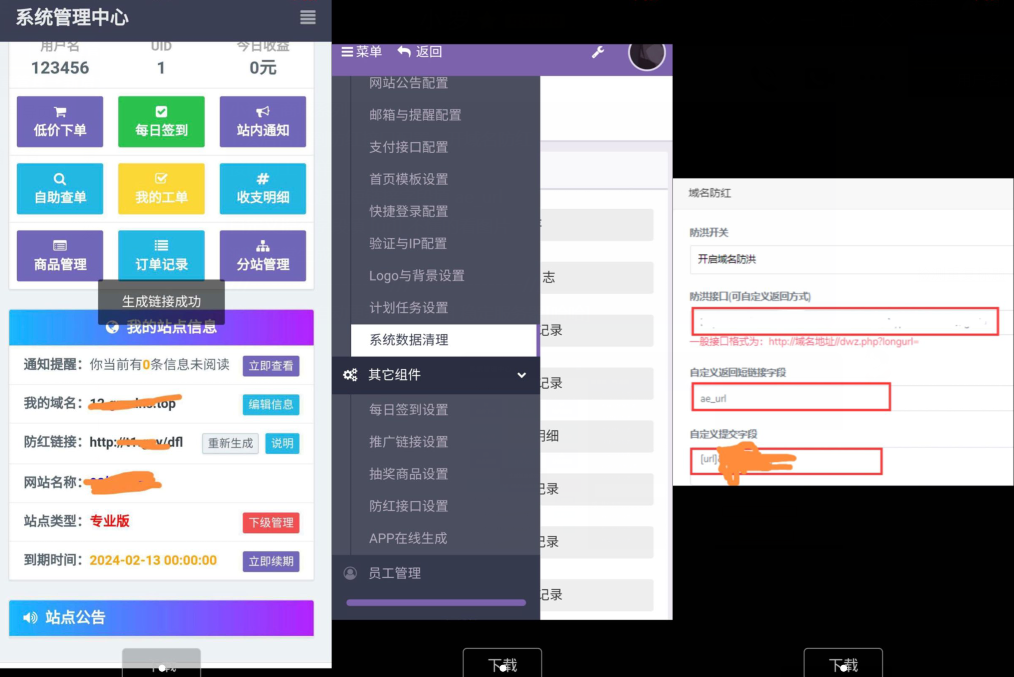Screen dimensions: 1014x677
Task: Open 商品管理 tile
Action: [60, 255]
